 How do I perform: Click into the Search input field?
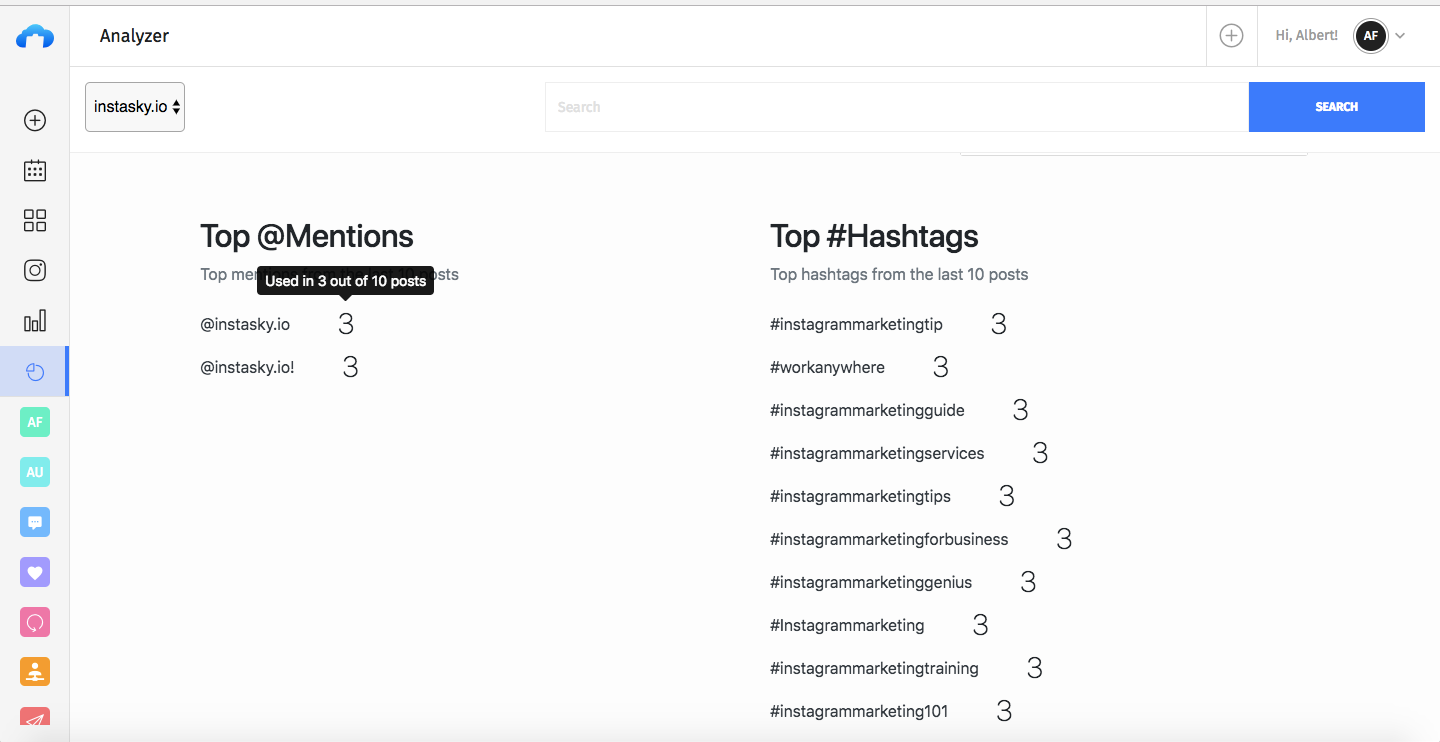[x=896, y=107]
